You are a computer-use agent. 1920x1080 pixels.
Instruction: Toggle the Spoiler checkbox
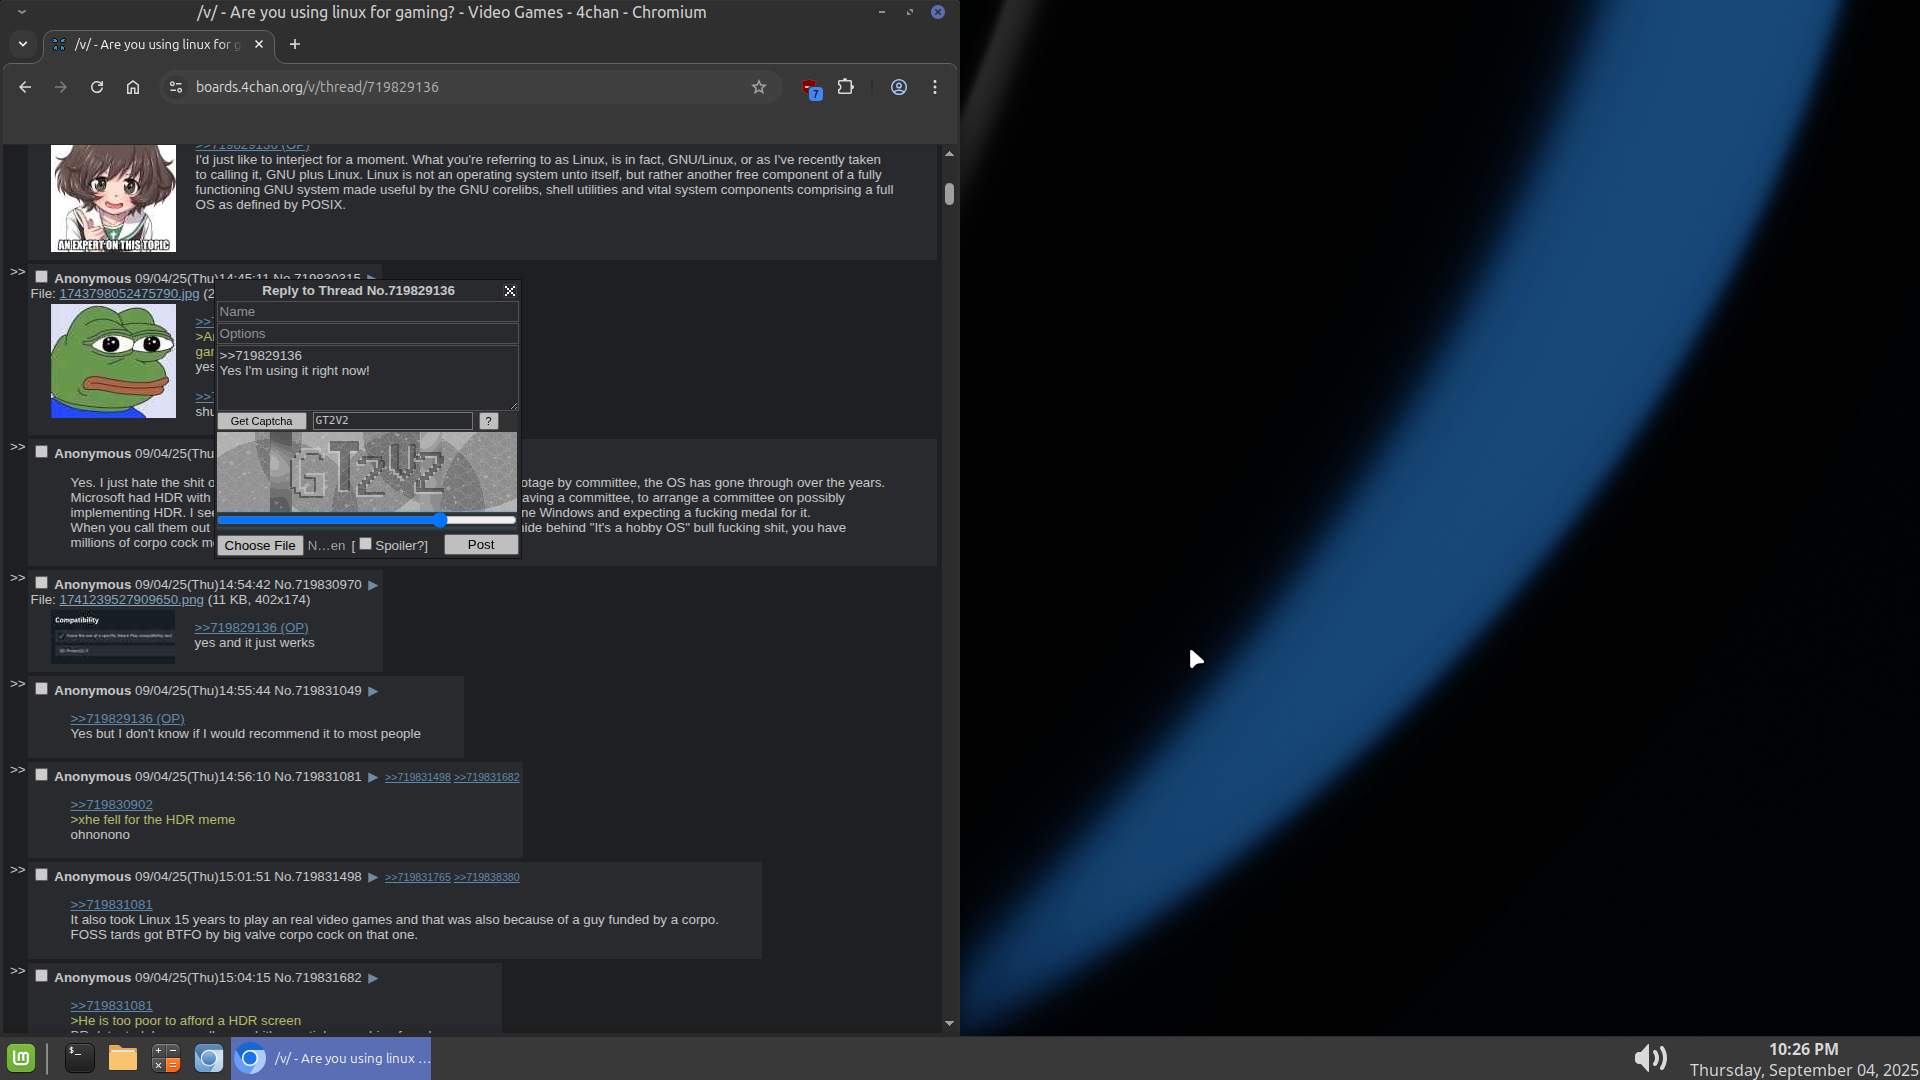366,544
